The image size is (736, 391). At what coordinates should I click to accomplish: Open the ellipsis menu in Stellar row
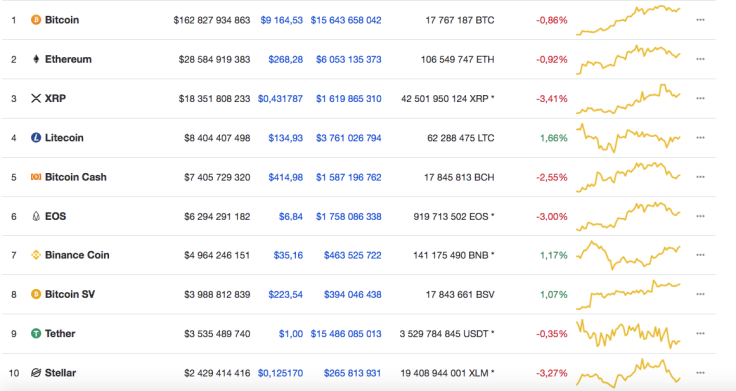[x=700, y=373]
